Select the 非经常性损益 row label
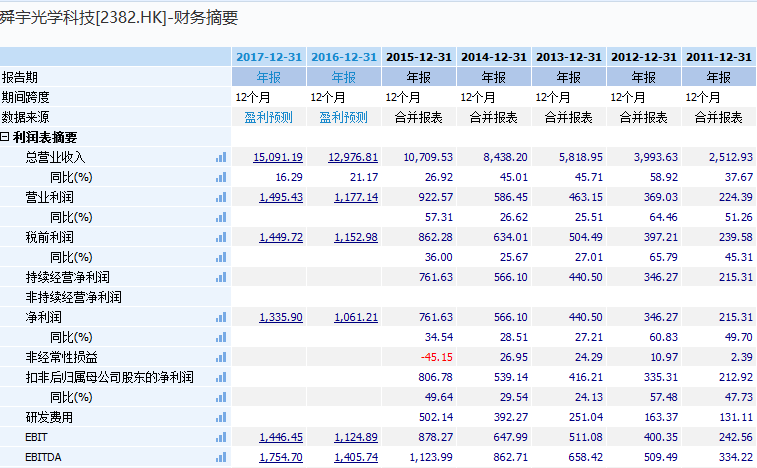Viewport: 757px width, 468px height. [x=62, y=357]
